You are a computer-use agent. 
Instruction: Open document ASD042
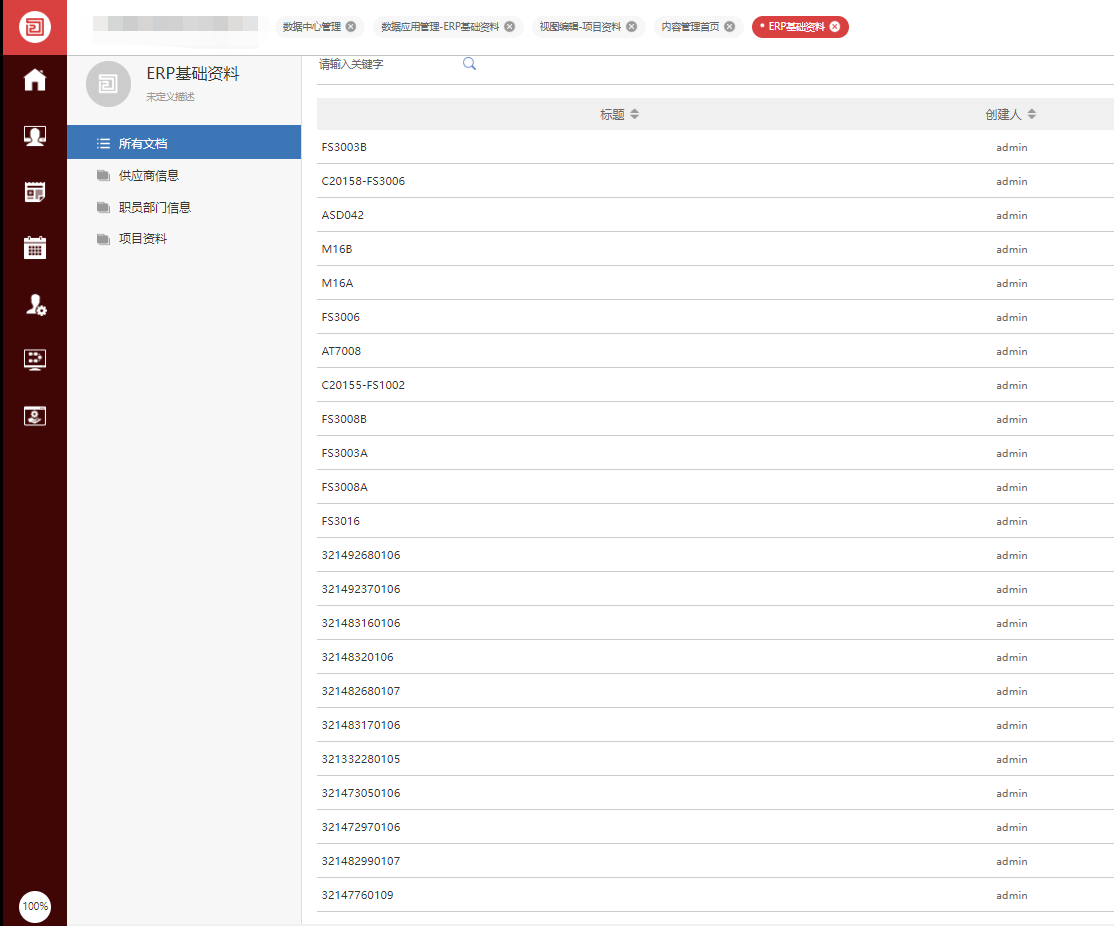pyautogui.click(x=342, y=215)
